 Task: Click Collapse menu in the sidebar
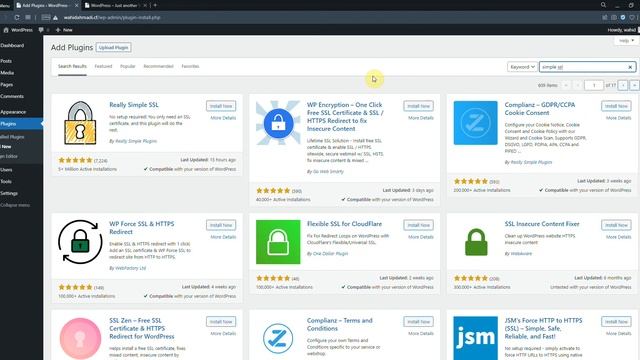point(15,205)
